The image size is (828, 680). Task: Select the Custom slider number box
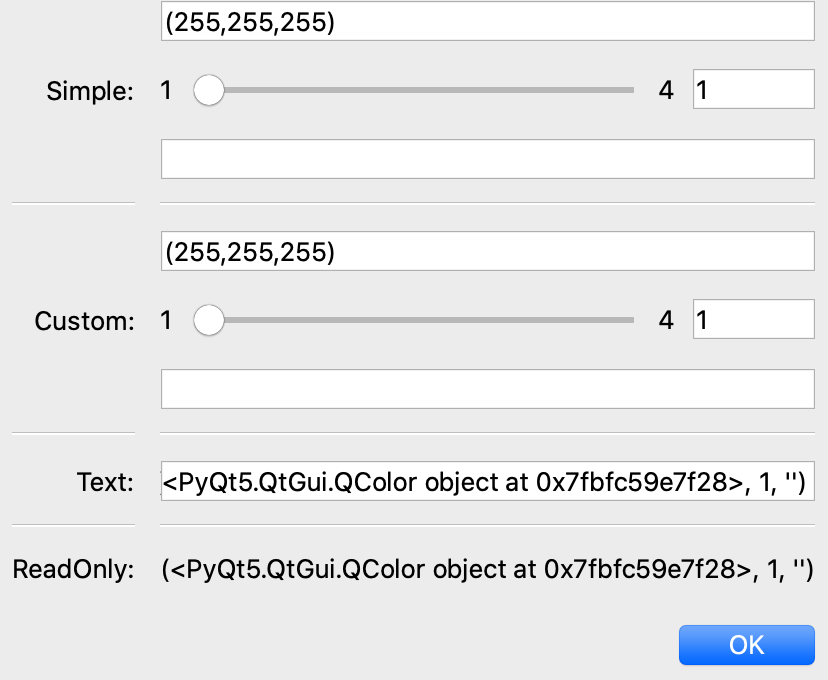point(753,321)
